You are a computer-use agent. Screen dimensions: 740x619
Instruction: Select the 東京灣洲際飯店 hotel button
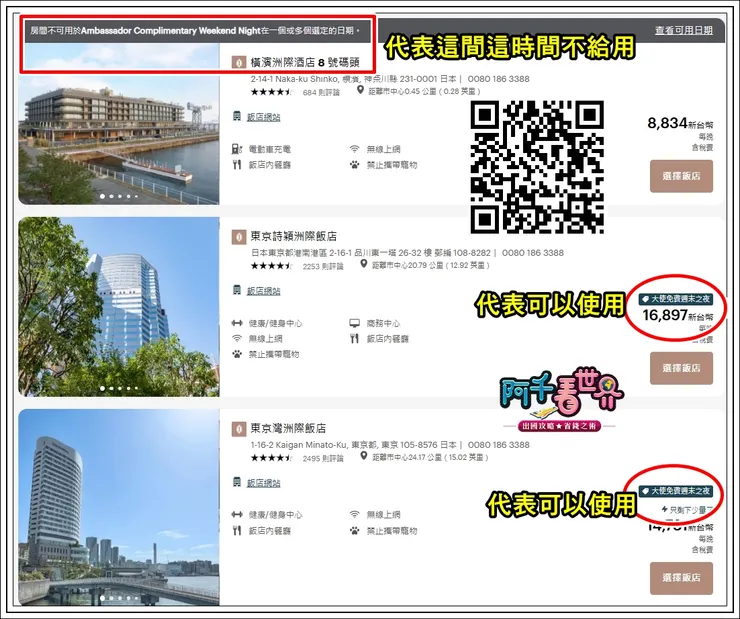681,577
